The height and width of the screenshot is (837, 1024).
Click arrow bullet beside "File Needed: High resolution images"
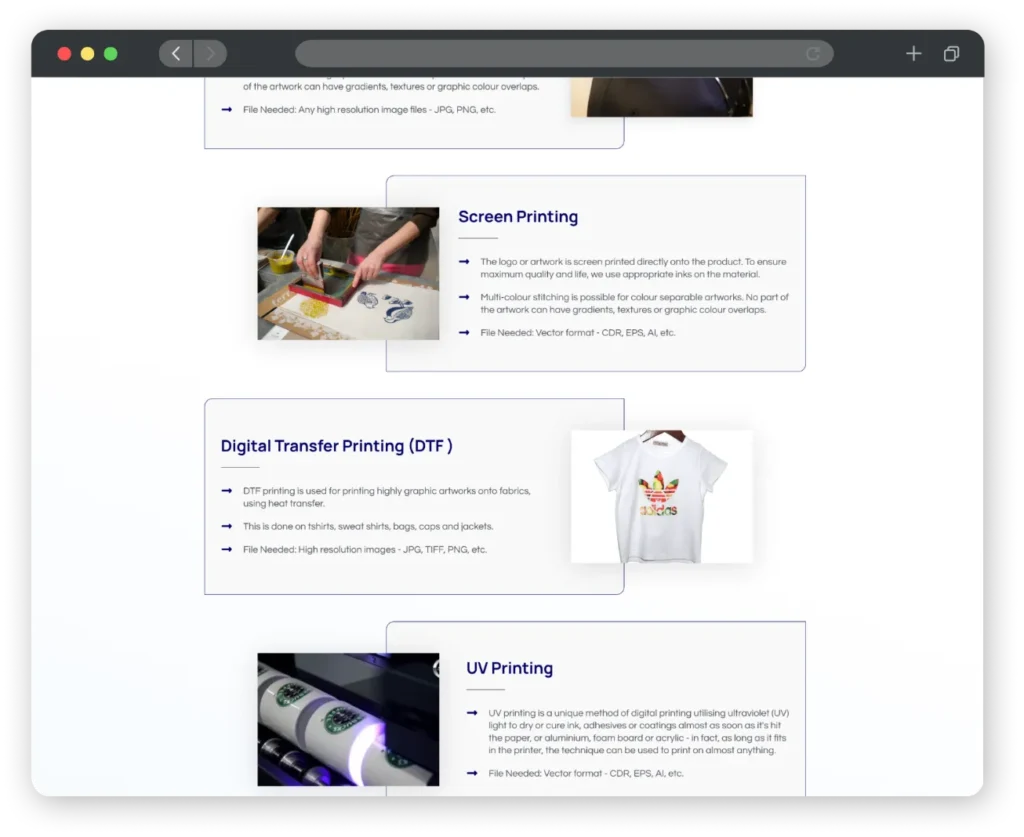(x=227, y=550)
